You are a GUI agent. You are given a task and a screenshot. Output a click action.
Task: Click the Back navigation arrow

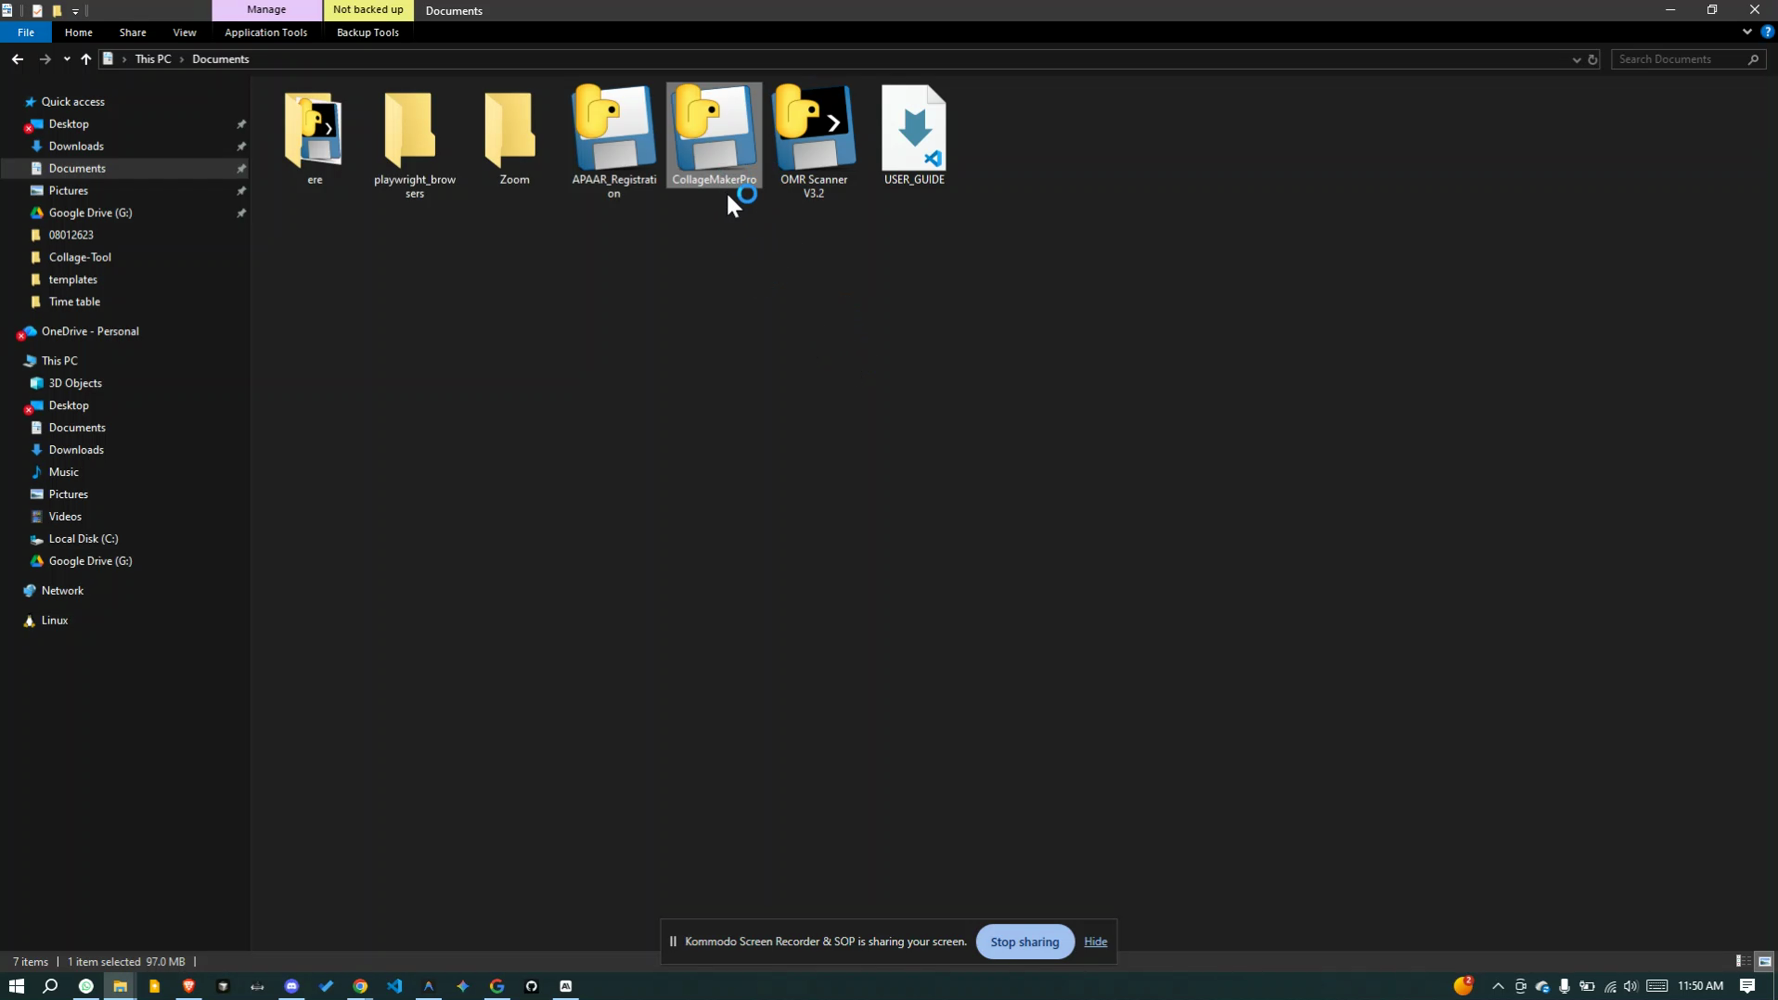tap(17, 59)
